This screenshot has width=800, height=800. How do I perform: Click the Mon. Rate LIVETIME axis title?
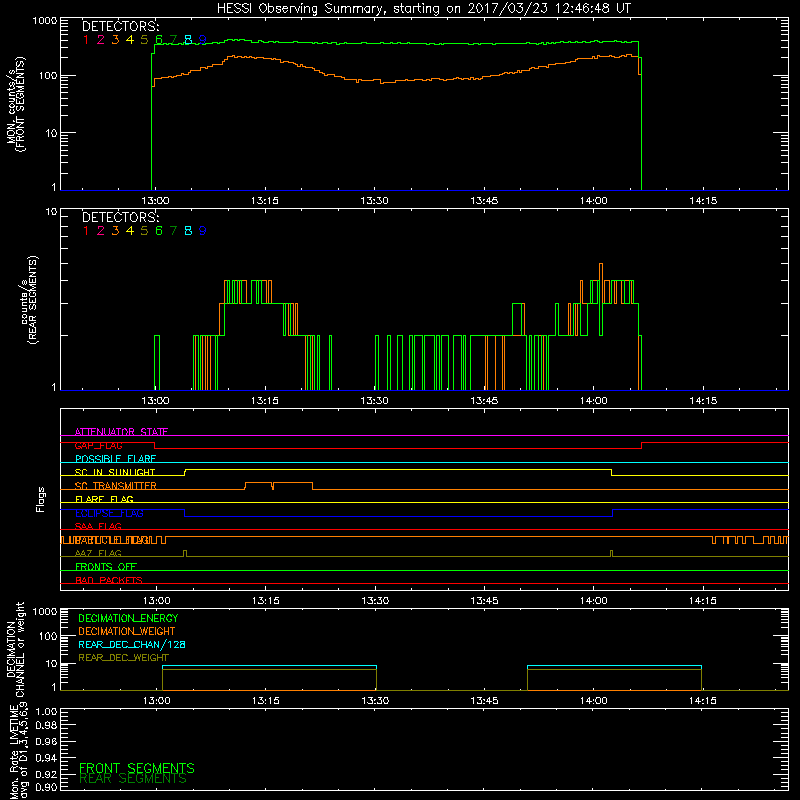point(19,750)
